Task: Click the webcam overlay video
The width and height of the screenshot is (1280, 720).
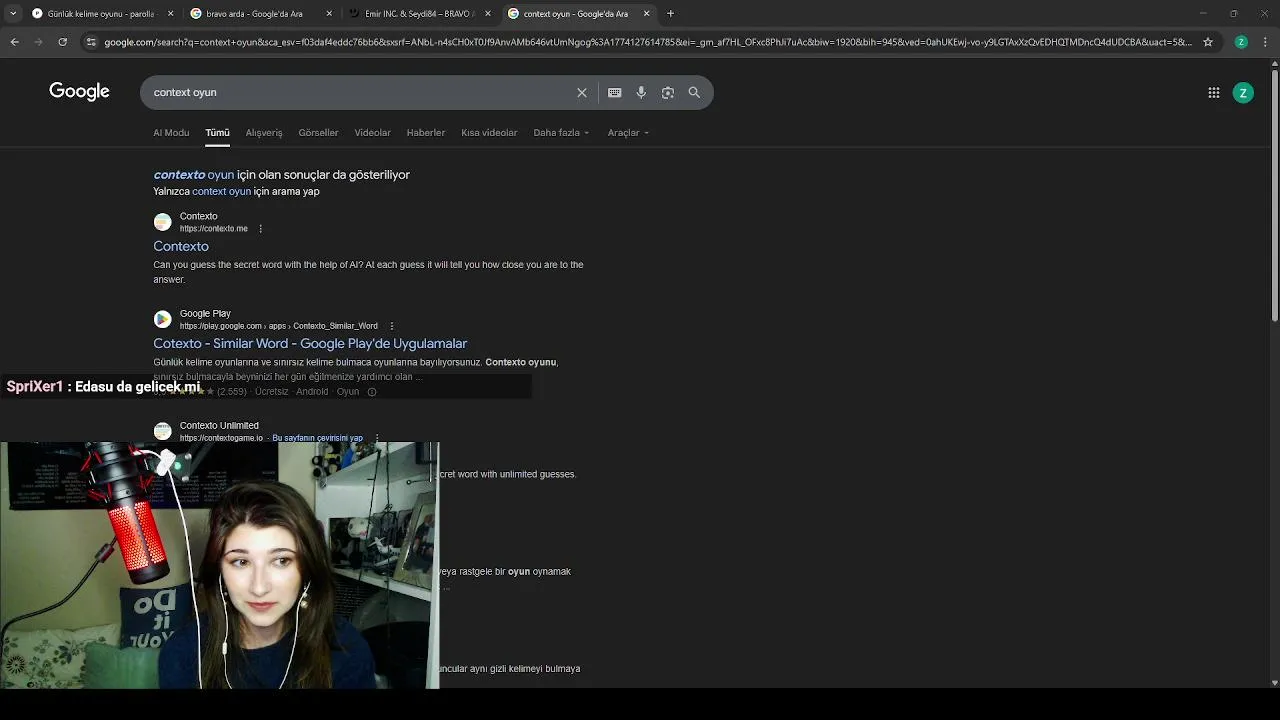Action: [x=219, y=565]
